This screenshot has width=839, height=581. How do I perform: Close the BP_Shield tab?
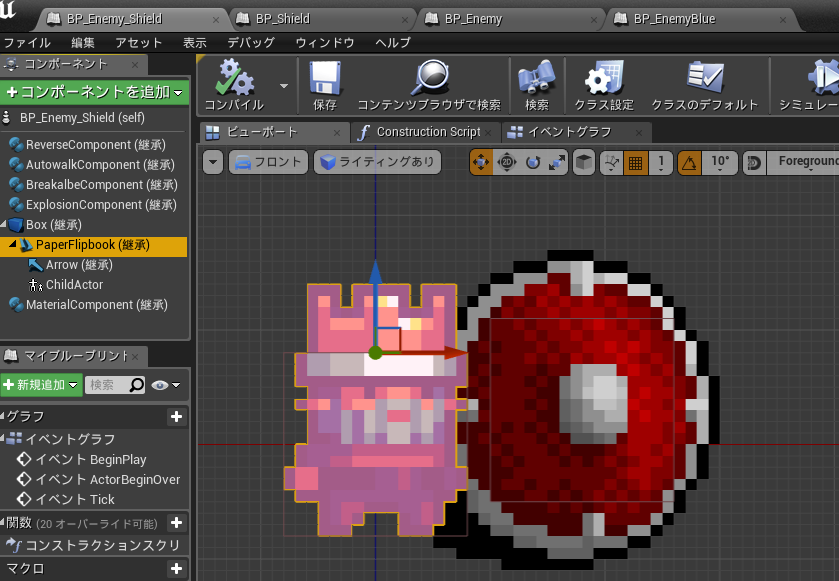point(405,20)
